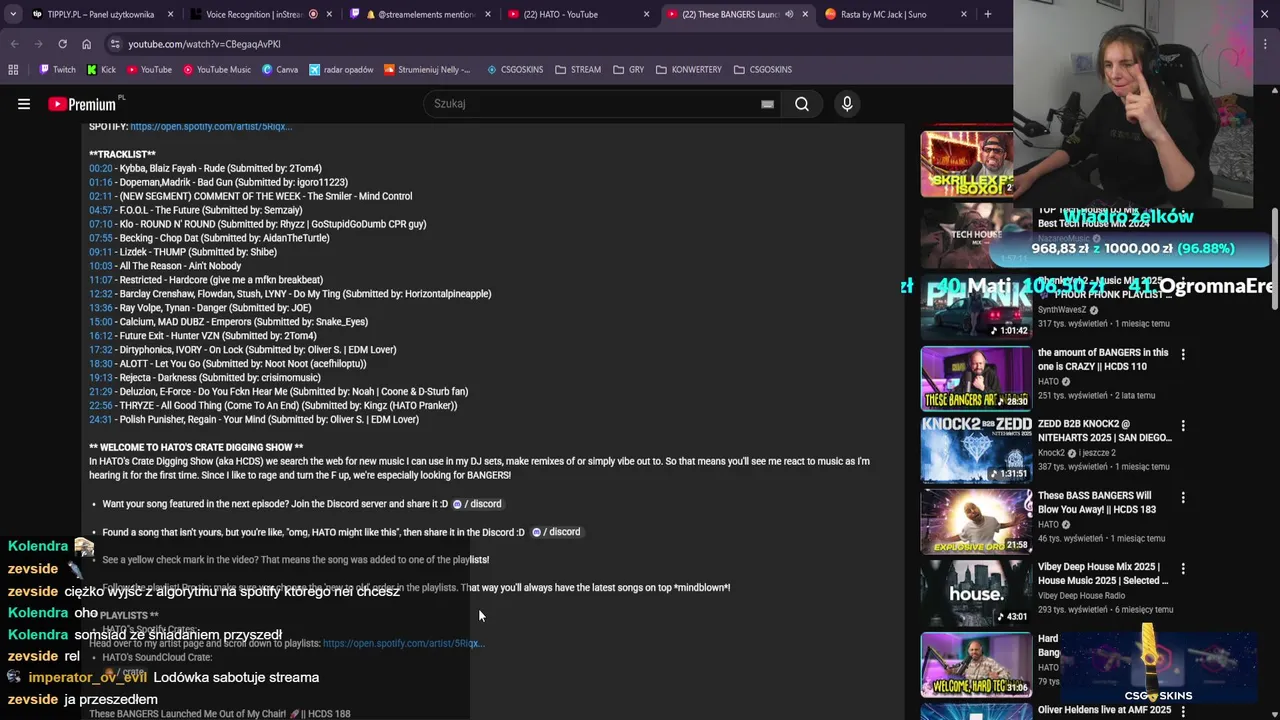Open Twitch bookmark
This screenshot has height=720, width=1280.
coord(57,70)
